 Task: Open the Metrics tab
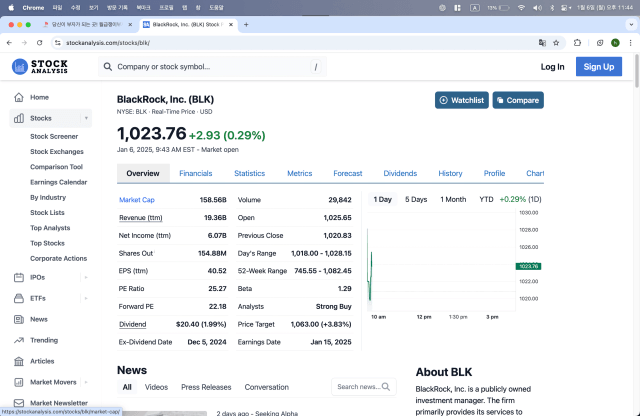pyautogui.click(x=300, y=174)
